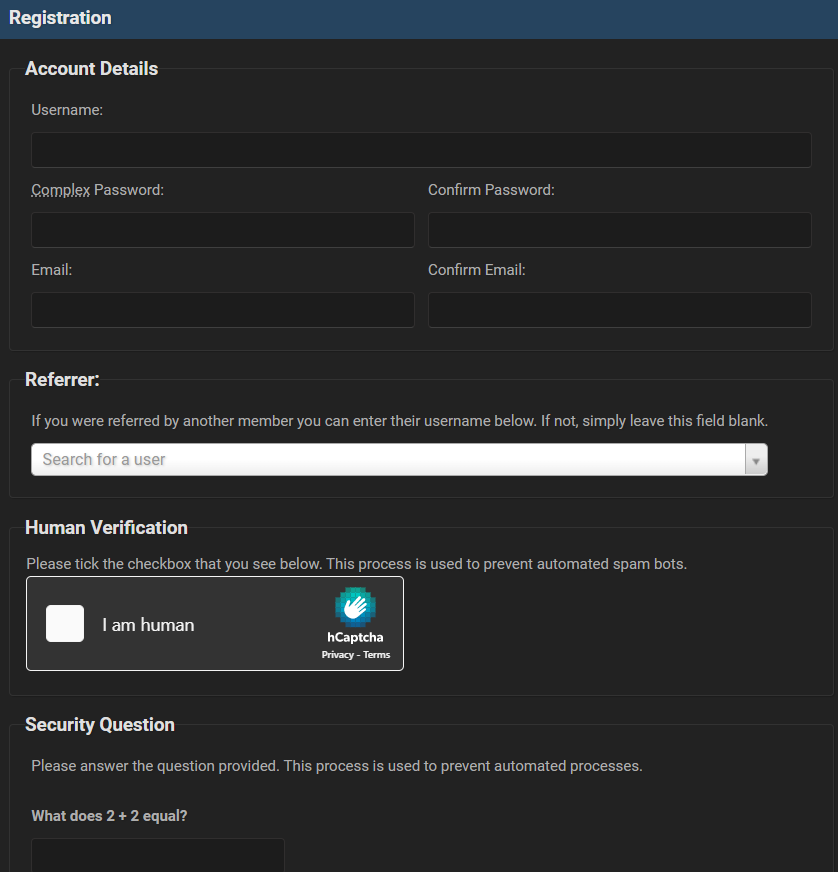Click the 'Security Question' section heading
This screenshot has height=872, width=838.
pyautogui.click(x=100, y=725)
